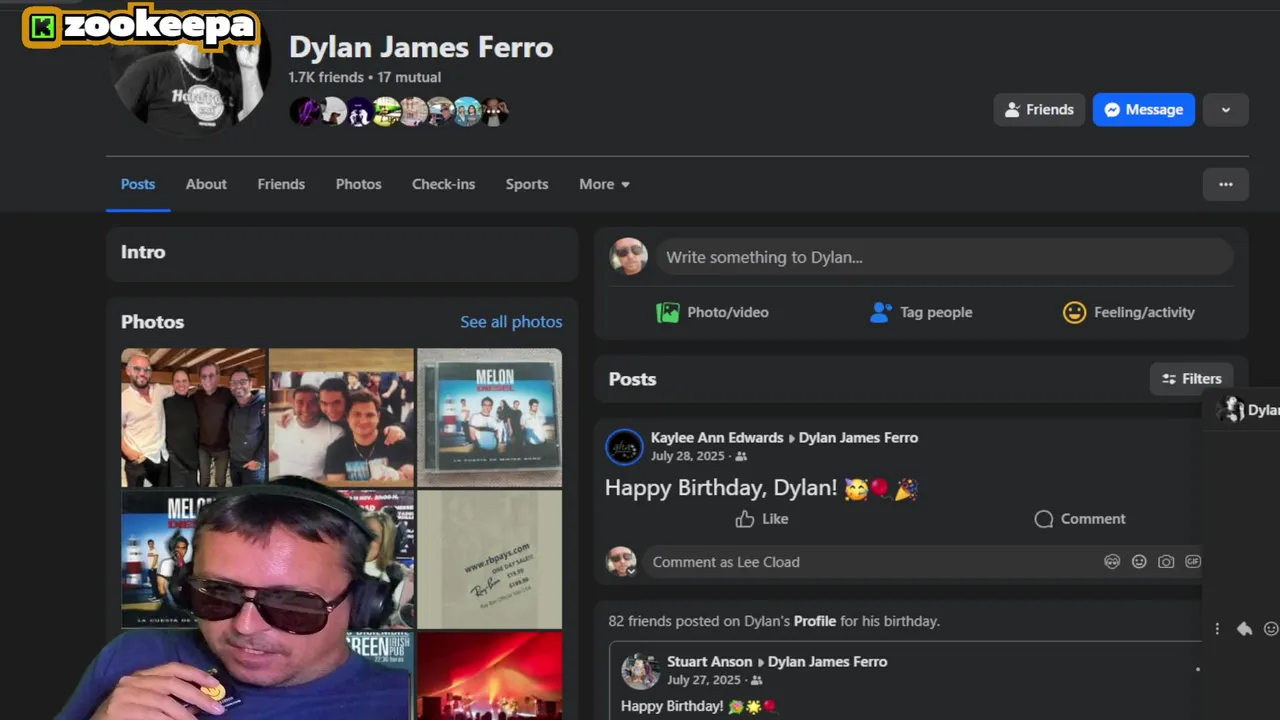Image resolution: width=1280 pixels, height=720 pixels.
Task: Open audience icon on Stuart's post
Action: click(x=757, y=680)
